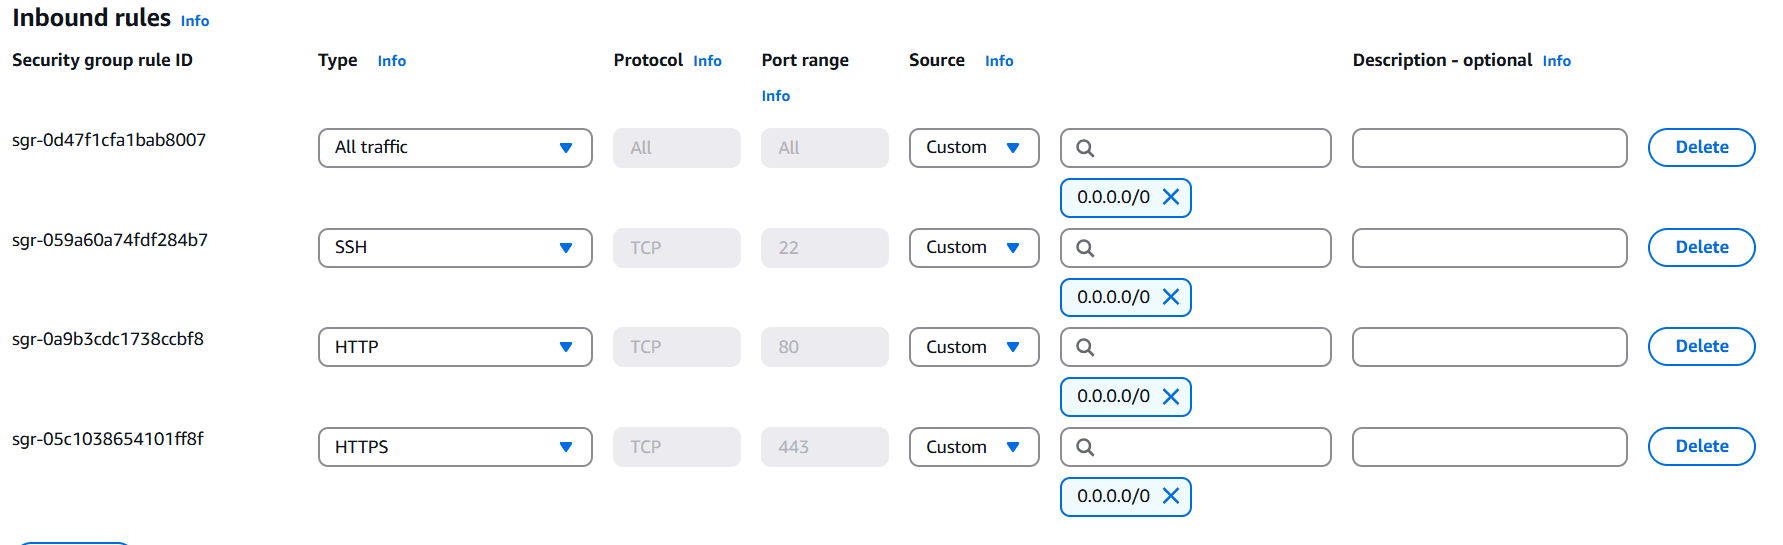Open the All traffic type dropdown
The image size is (1783, 545).
[x=455, y=148]
